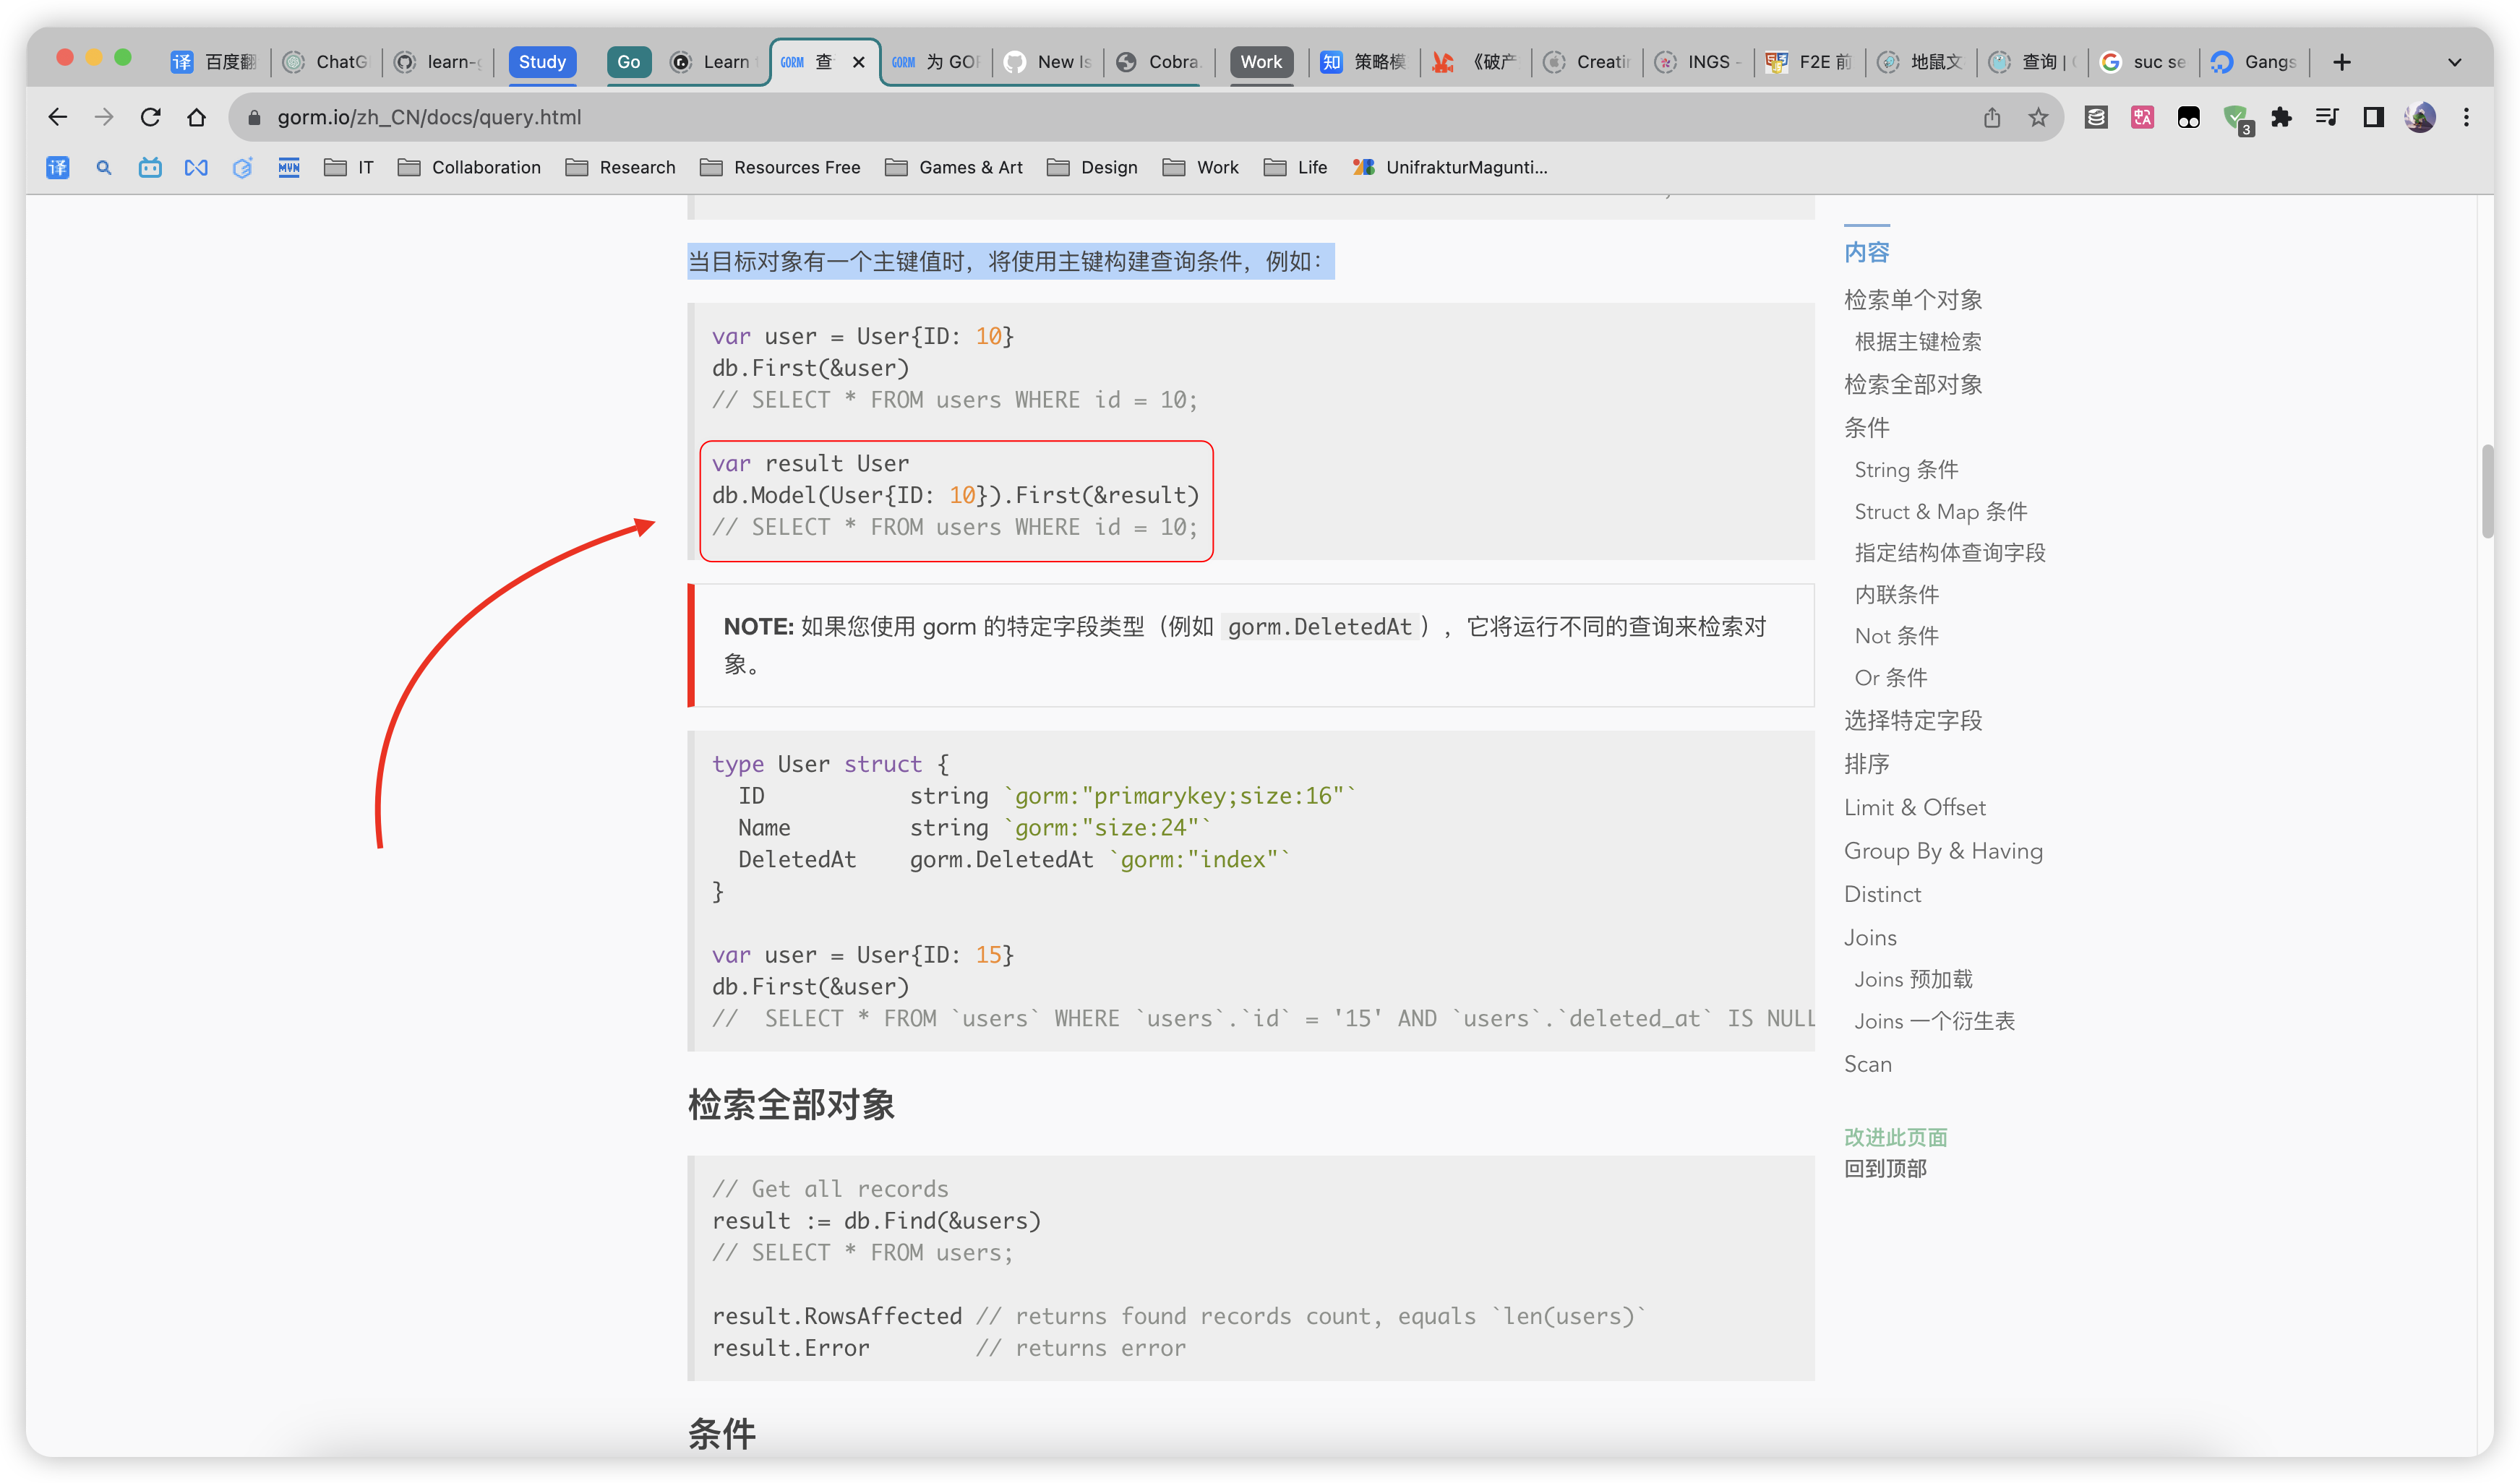This screenshot has width=2520, height=1483.
Task: Toggle the browser side panel icon
Action: point(2373,117)
